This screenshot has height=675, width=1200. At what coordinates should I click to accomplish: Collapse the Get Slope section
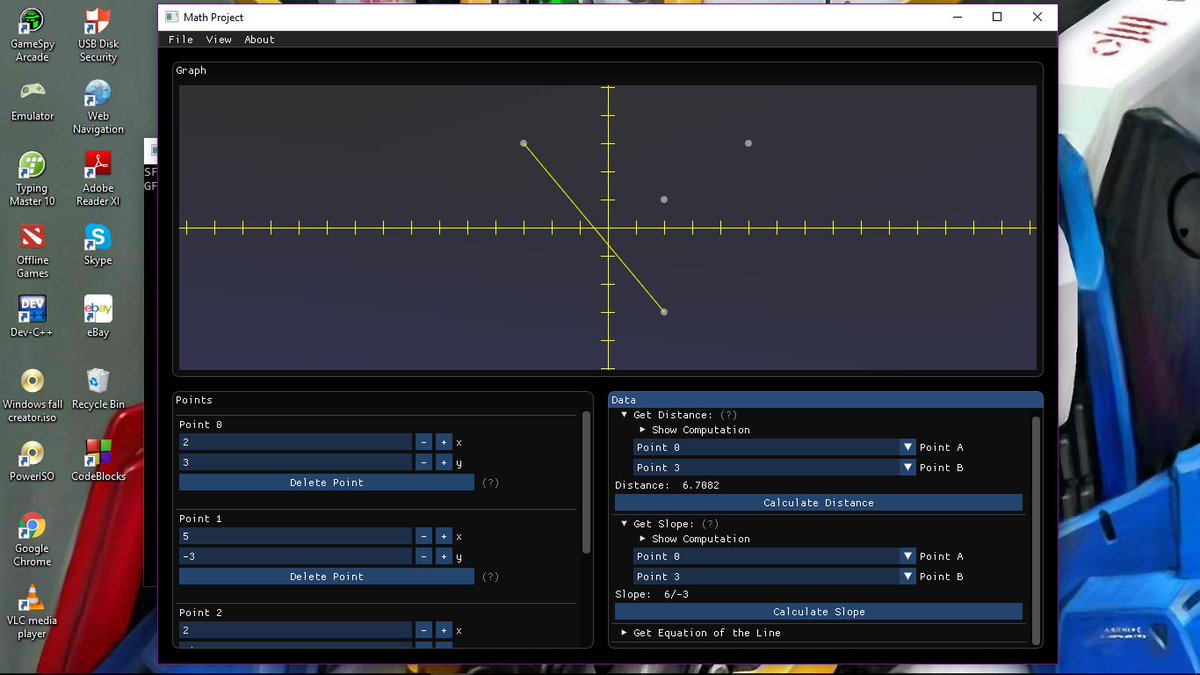(625, 523)
